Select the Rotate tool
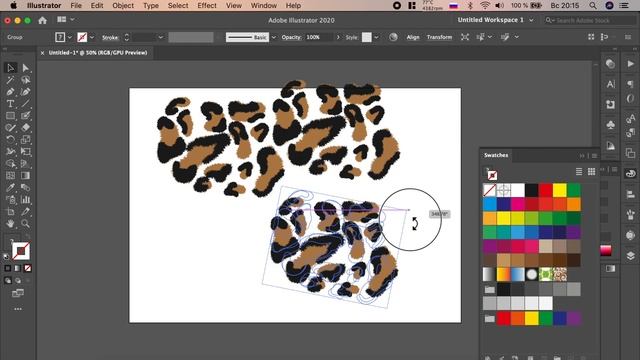The height and width of the screenshot is (360, 640). pyautogui.click(x=10, y=140)
